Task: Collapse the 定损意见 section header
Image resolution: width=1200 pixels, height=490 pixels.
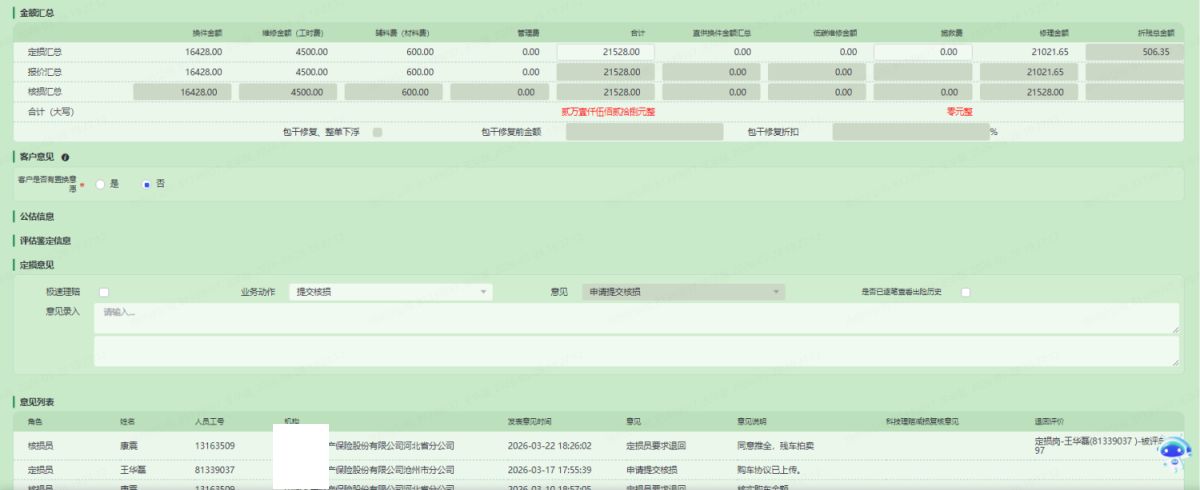Action: click(x=37, y=265)
